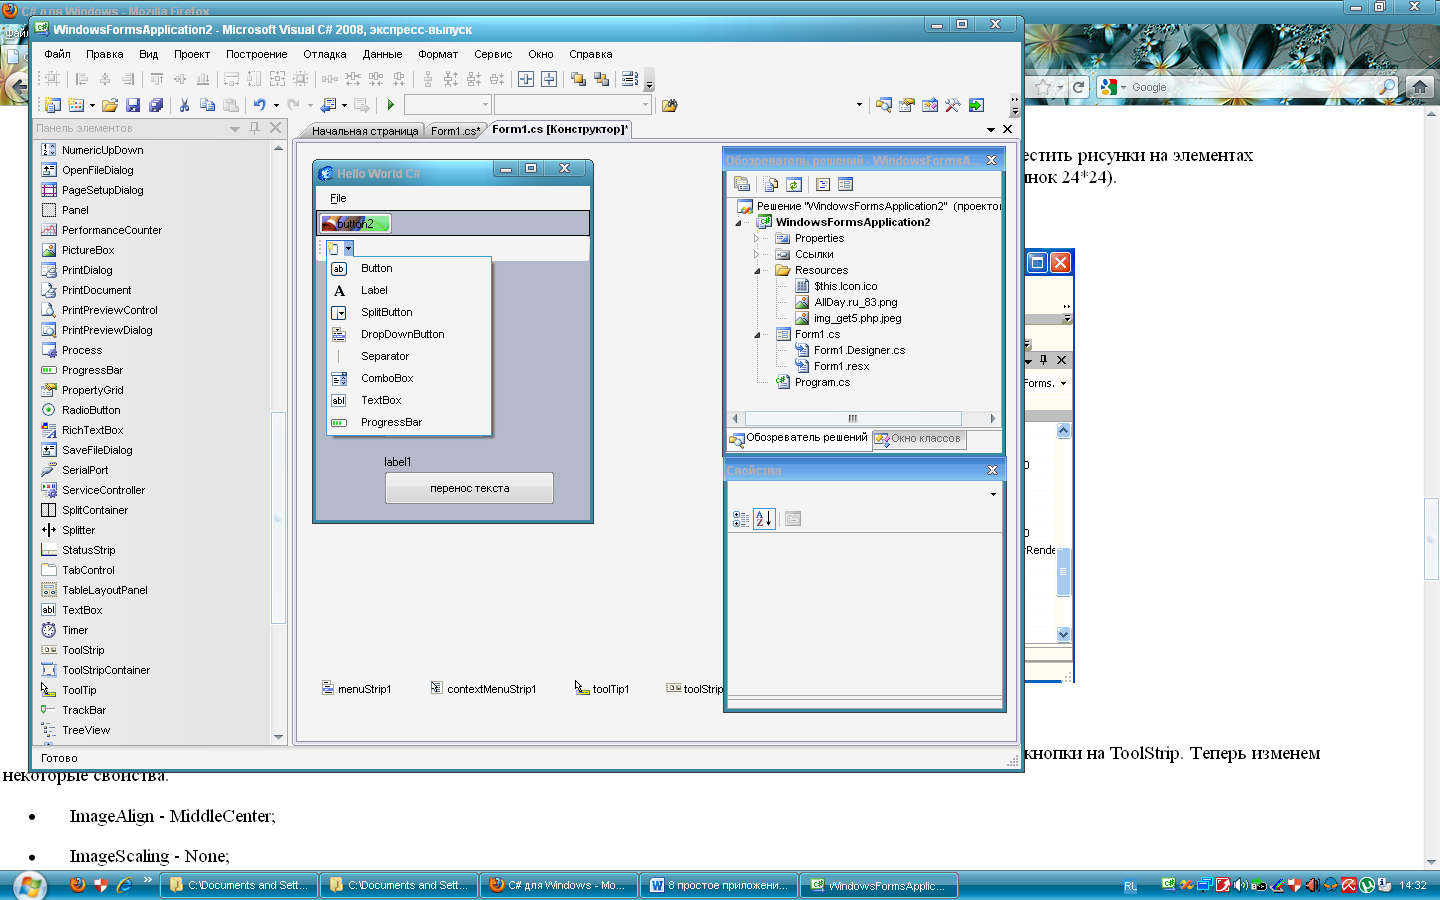Click the Save diskette icon
1440x900 pixels.
pos(133,105)
